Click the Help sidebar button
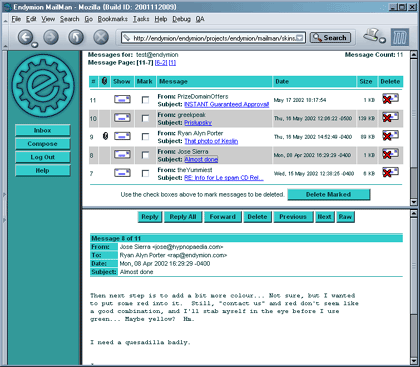Image resolution: width=420 pixels, height=367 pixels. pyautogui.click(x=43, y=170)
